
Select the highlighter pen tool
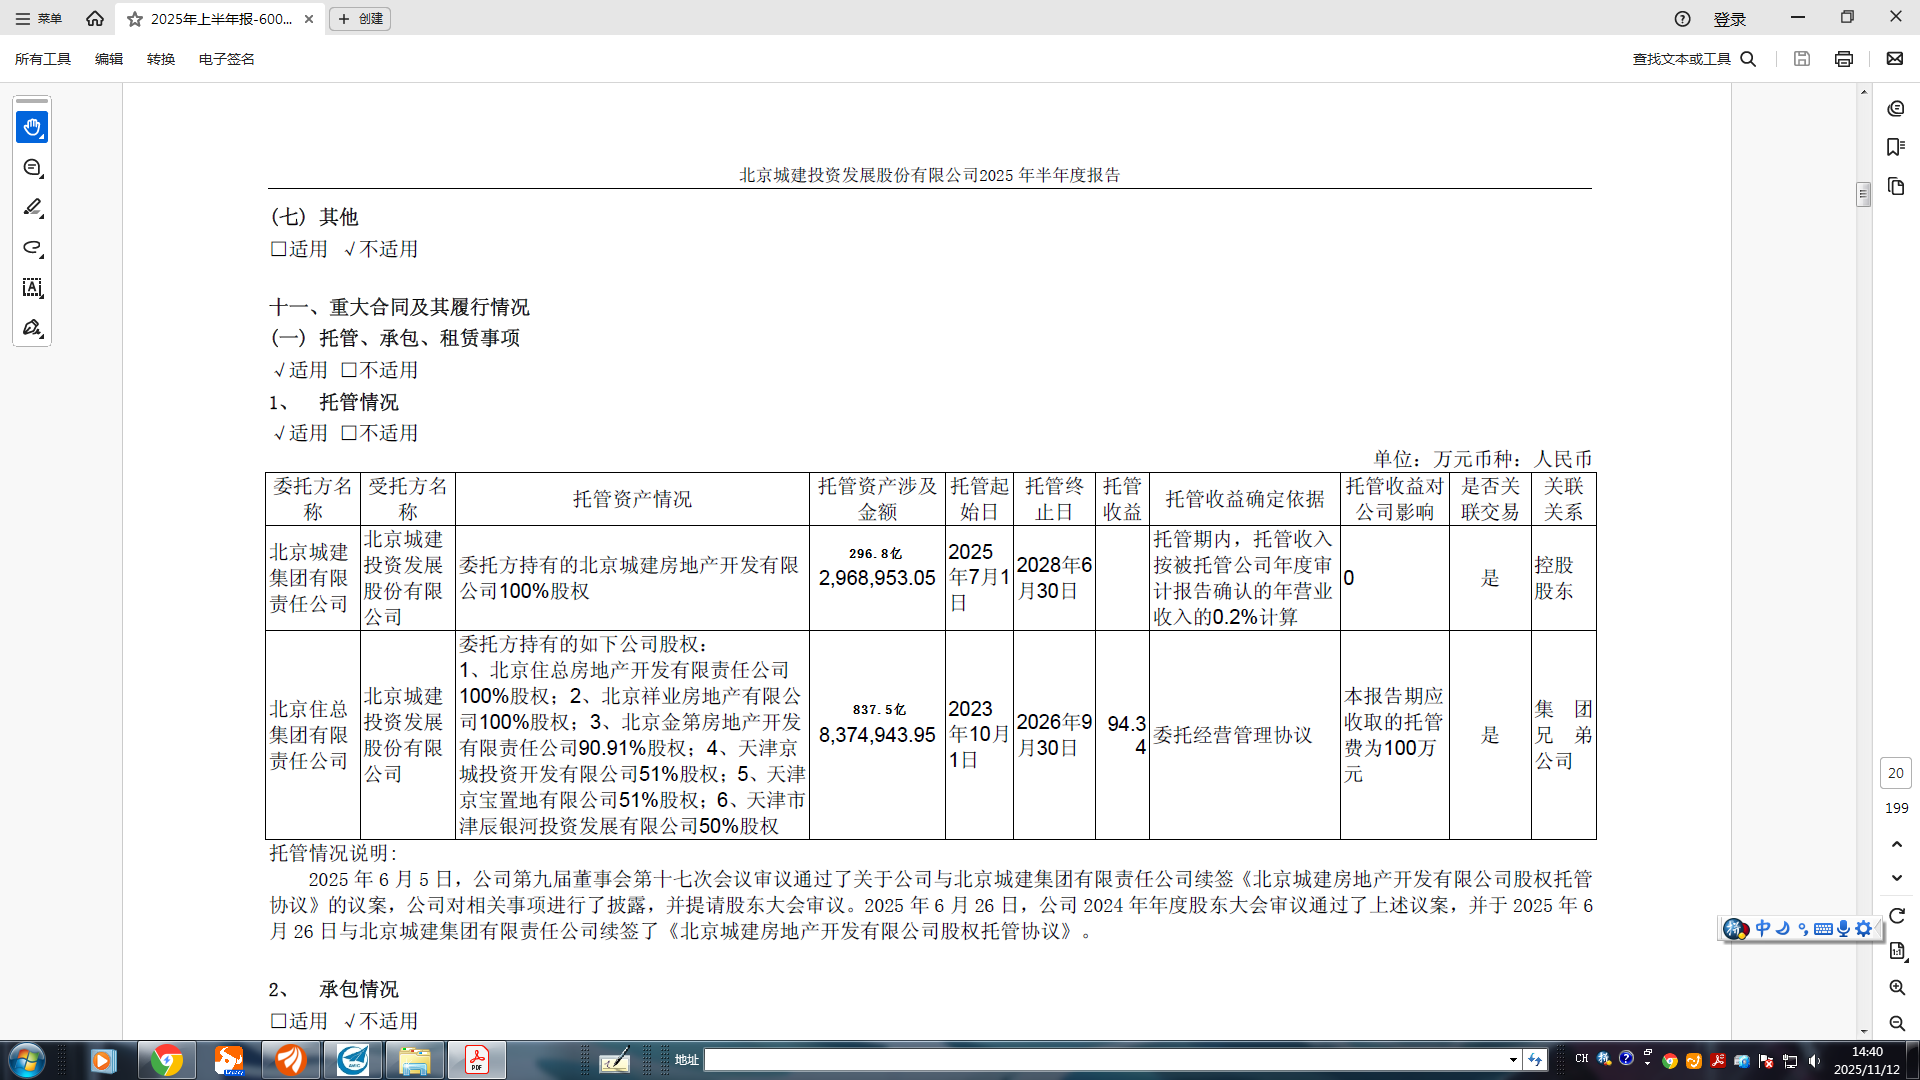tap(32, 208)
